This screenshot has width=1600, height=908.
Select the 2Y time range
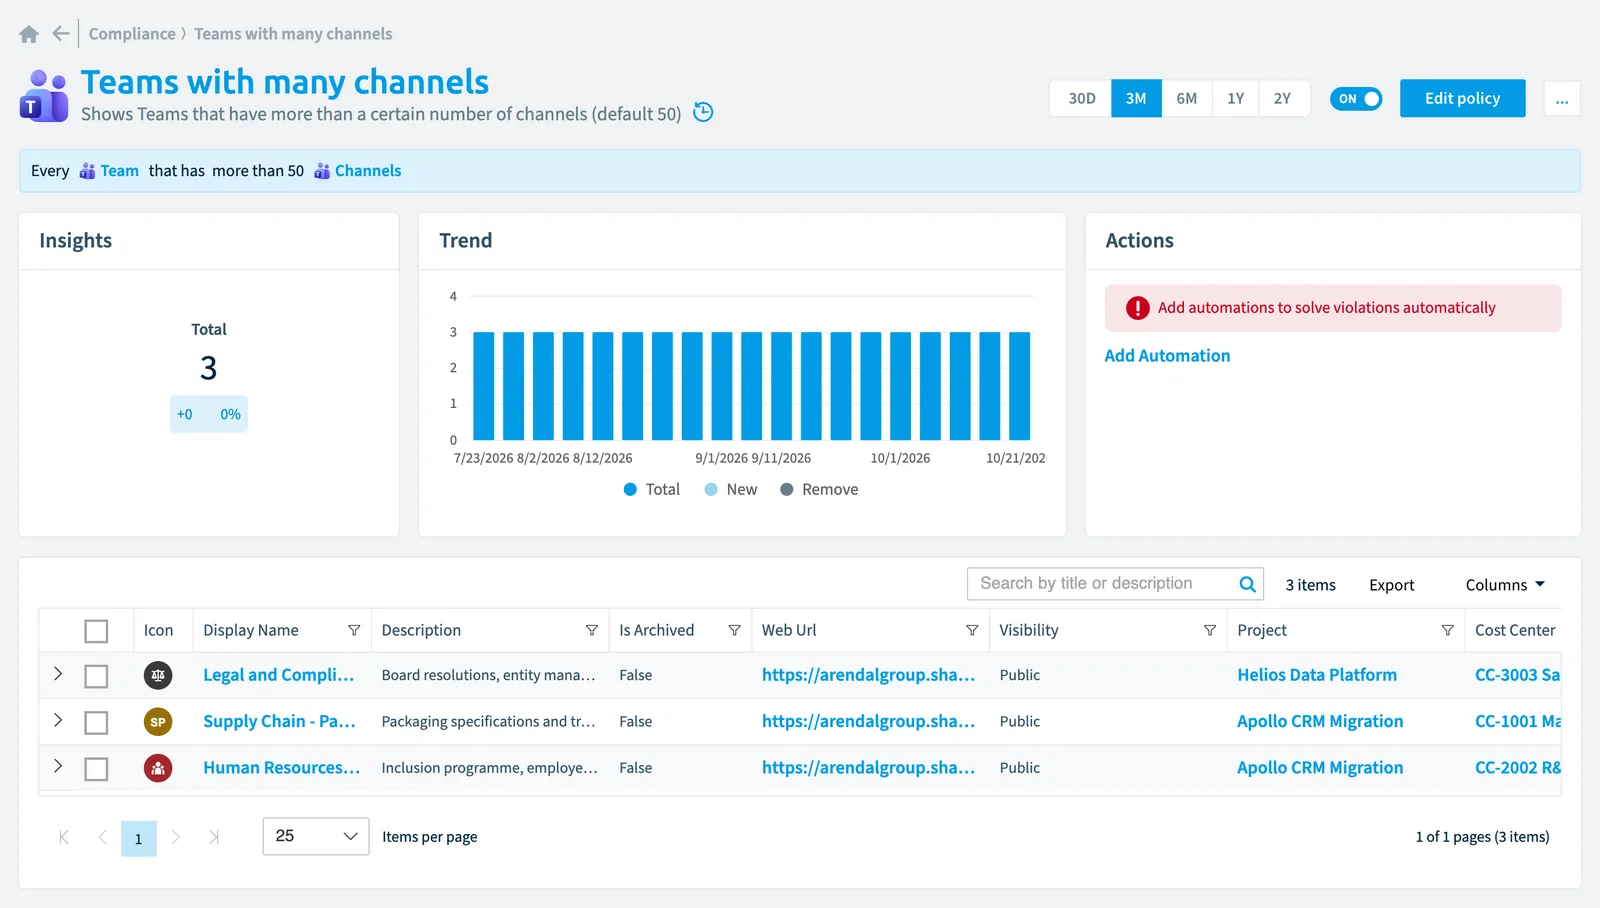1283,99
